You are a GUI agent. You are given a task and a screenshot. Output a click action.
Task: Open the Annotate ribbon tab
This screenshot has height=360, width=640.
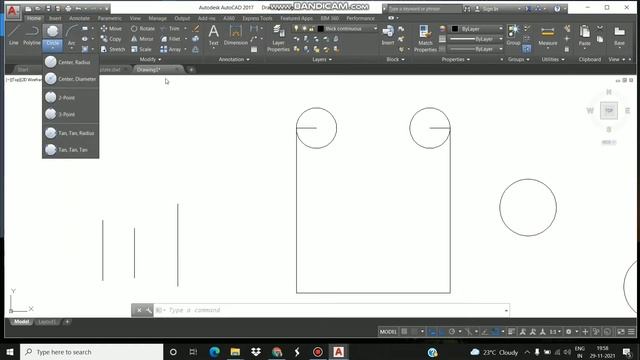pos(79,18)
